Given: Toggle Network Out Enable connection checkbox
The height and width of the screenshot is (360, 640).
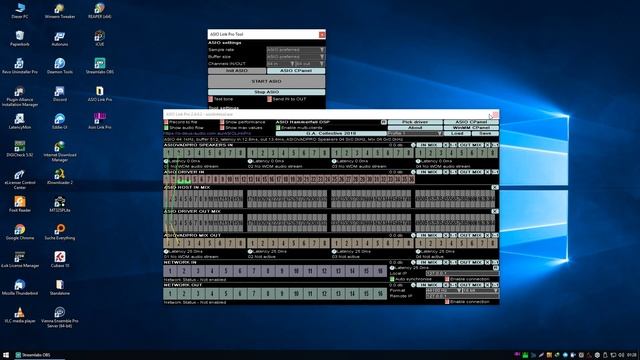Looking at the screenshot, I should 447,302.
